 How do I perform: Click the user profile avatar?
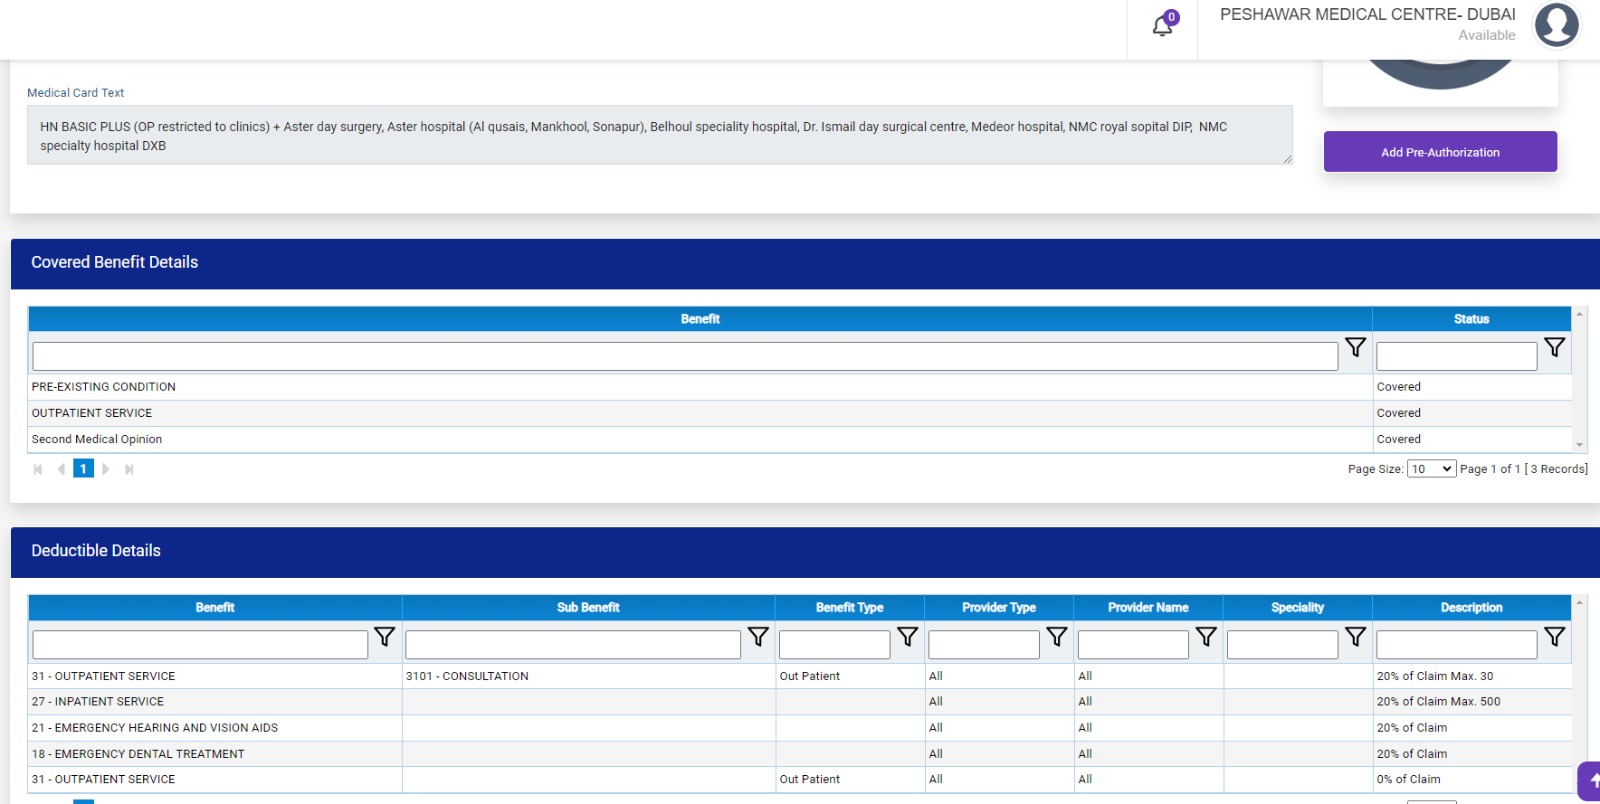click(x=1556, y=25)
